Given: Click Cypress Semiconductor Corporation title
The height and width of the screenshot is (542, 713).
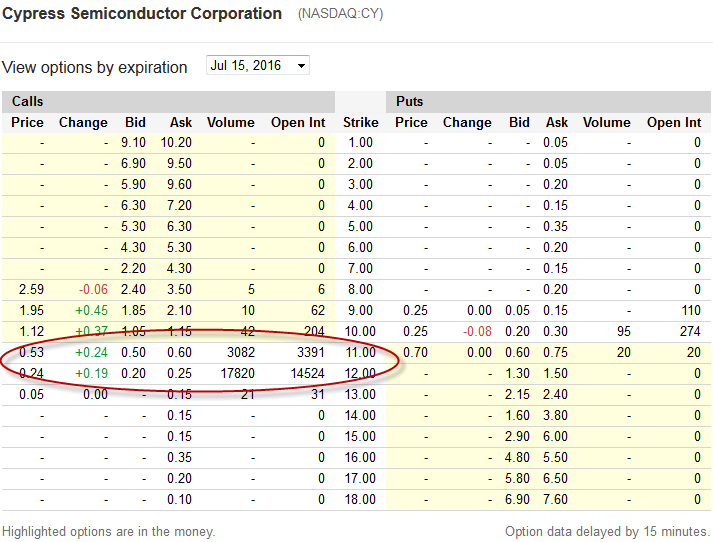Looking at the screenshot, I should pyautogui.click(x=142, y=14).
